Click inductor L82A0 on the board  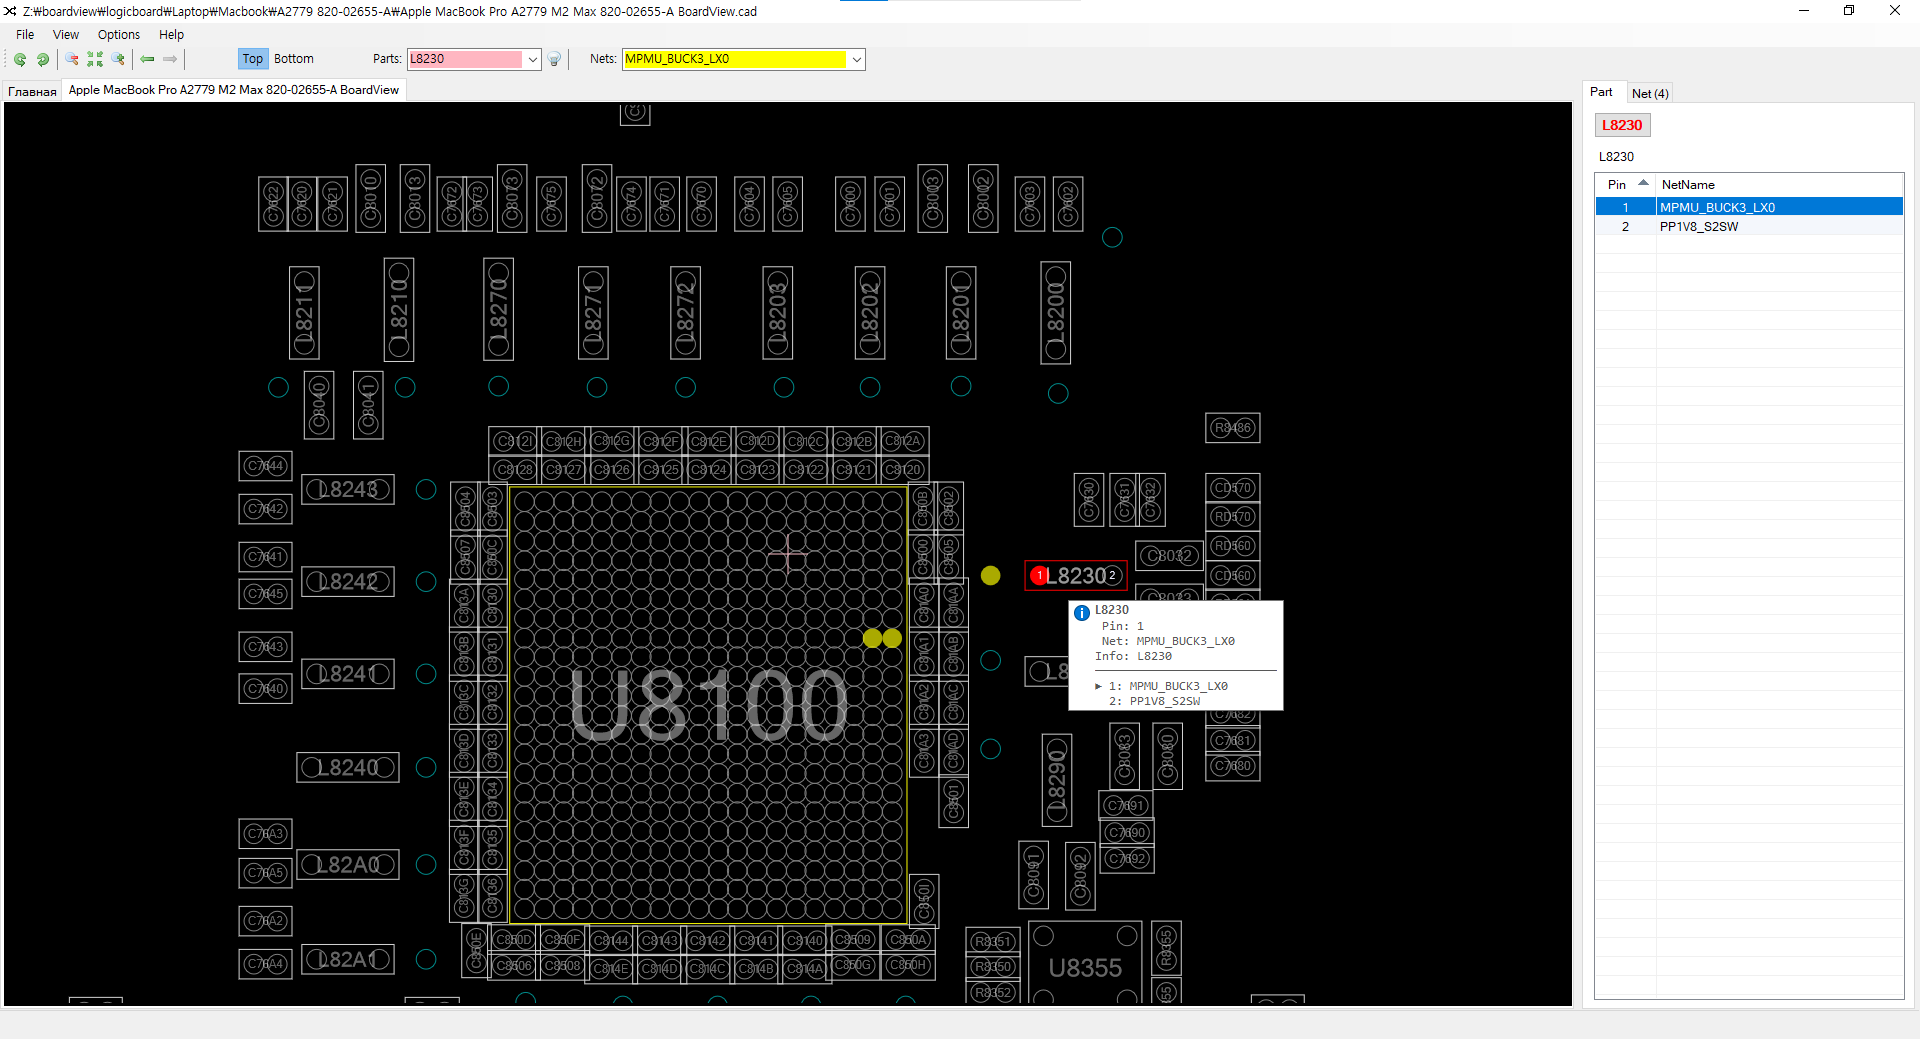point(348,864)
